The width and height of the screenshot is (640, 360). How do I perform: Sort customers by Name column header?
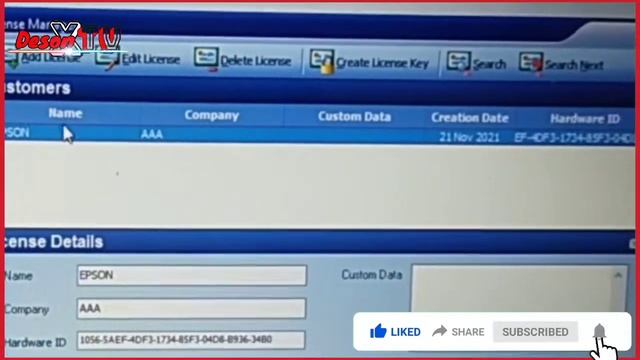[65, 113]
